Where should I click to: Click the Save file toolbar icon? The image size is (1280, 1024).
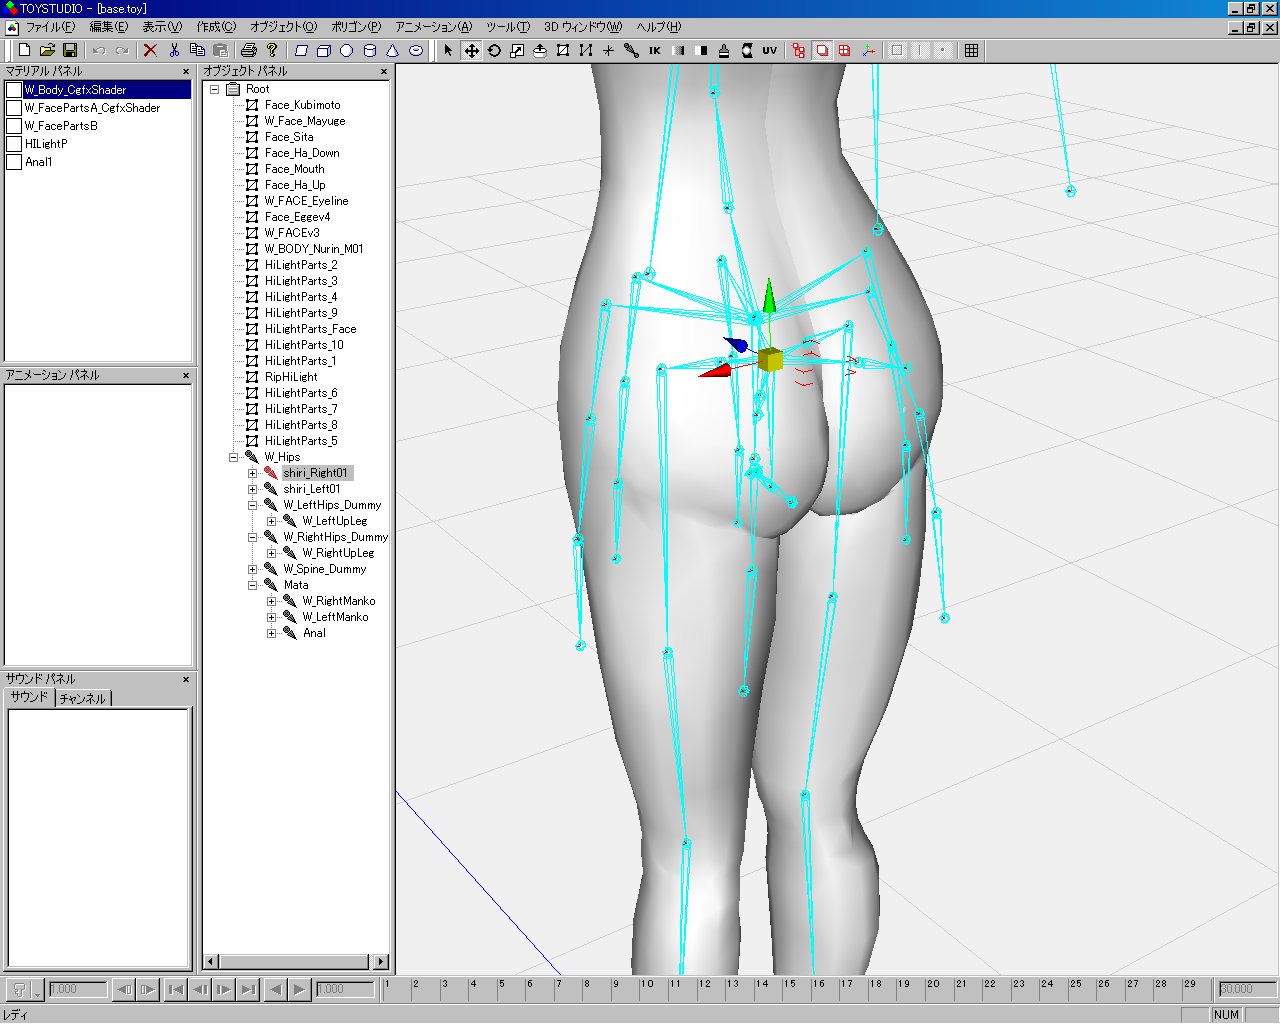[x=70, y=50]
